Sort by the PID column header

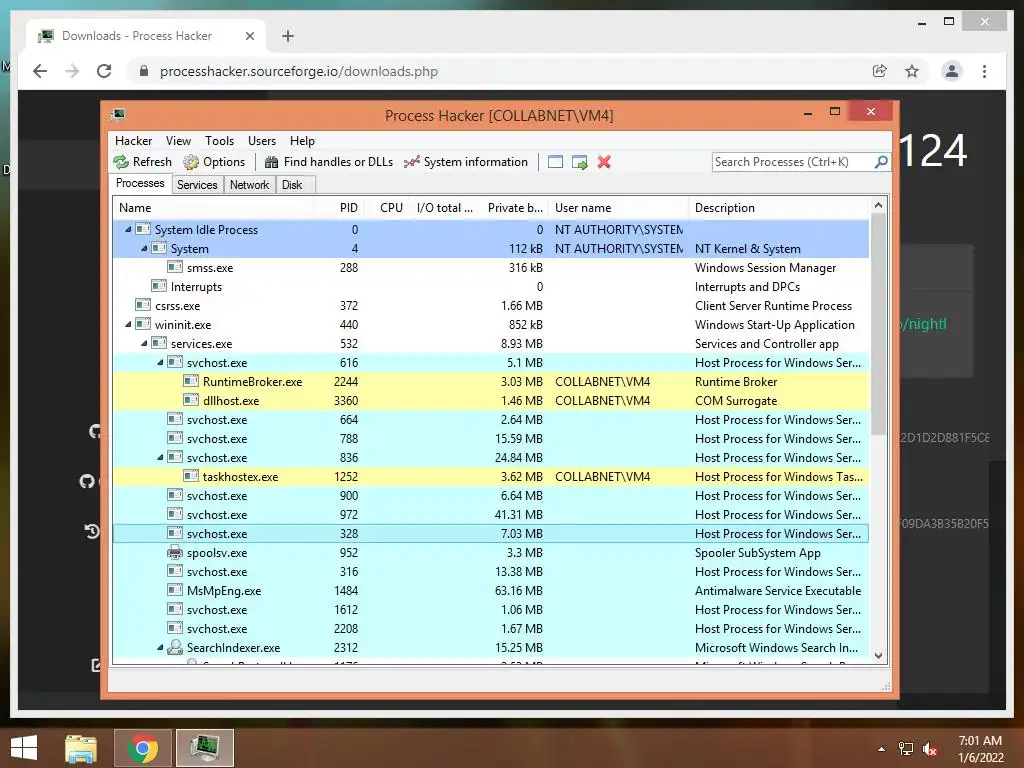tap(339, 208)
